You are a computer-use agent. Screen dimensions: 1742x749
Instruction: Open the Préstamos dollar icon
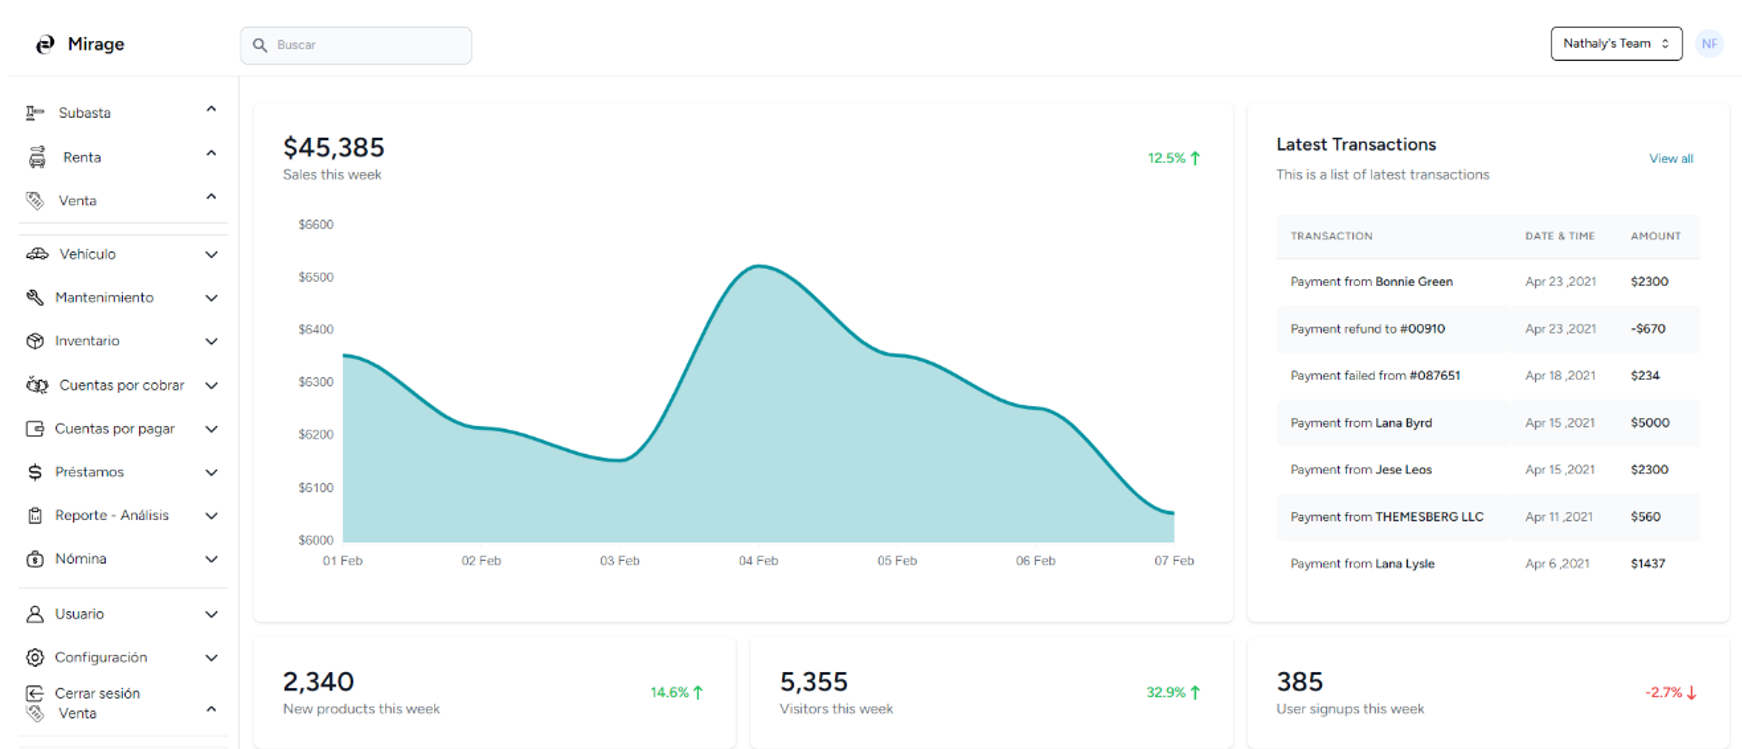(35, 472)
